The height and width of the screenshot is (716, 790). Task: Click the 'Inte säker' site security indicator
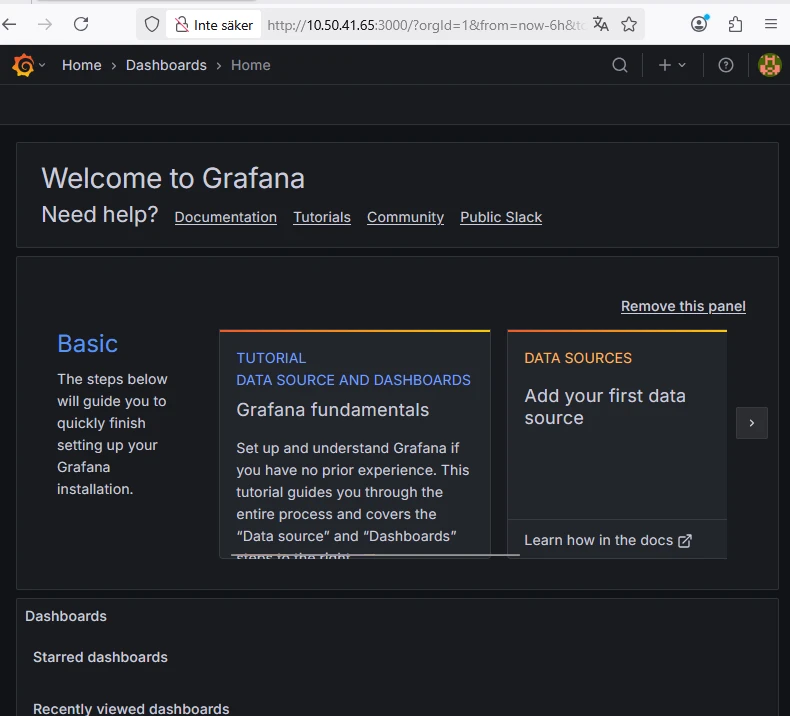(214, 25)
